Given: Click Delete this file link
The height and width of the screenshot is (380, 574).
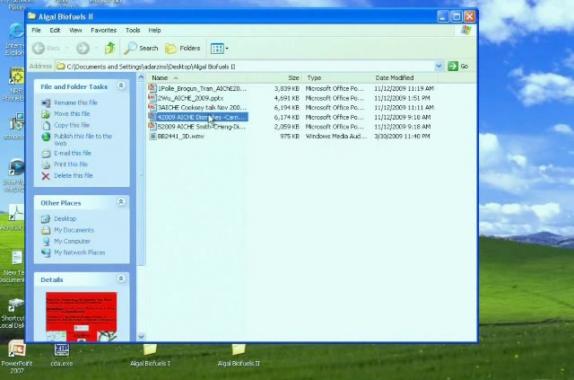Looking at the screenshot, I should [x=73, y=175].
